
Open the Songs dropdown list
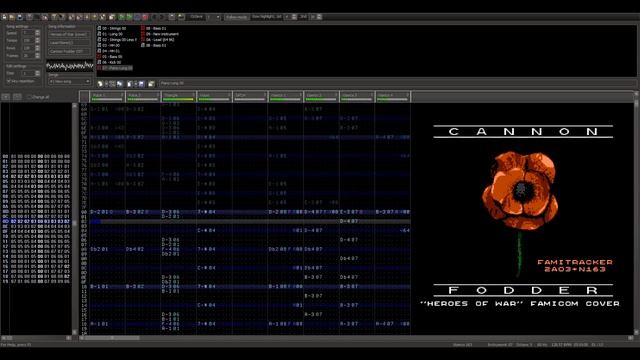tap(69, 82)
